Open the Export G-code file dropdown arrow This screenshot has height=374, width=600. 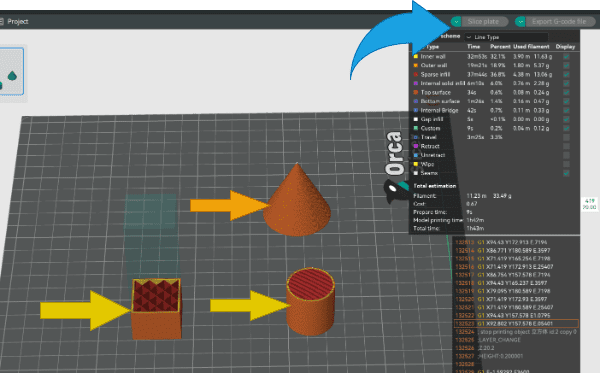(520, 22)
